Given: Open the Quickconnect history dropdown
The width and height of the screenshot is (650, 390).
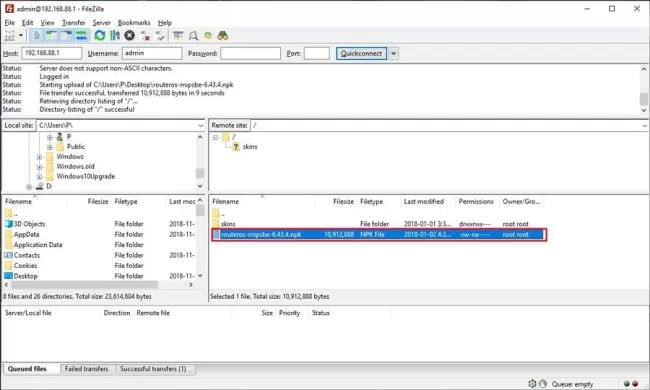Looking at the screenshot, I should [393, 53].
